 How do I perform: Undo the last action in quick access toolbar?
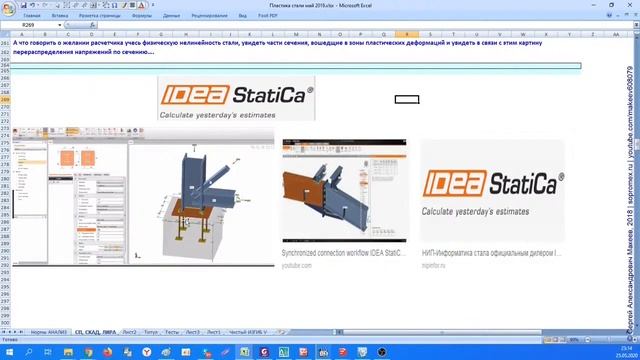tap(32, 5)
